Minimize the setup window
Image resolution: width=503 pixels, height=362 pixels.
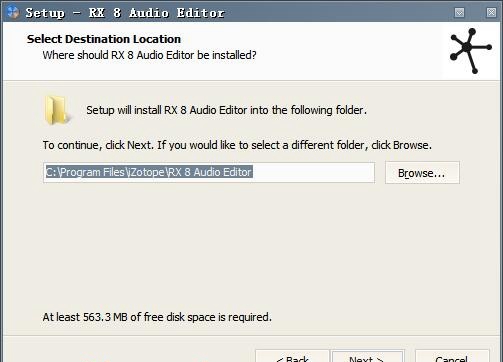(459, 13)
